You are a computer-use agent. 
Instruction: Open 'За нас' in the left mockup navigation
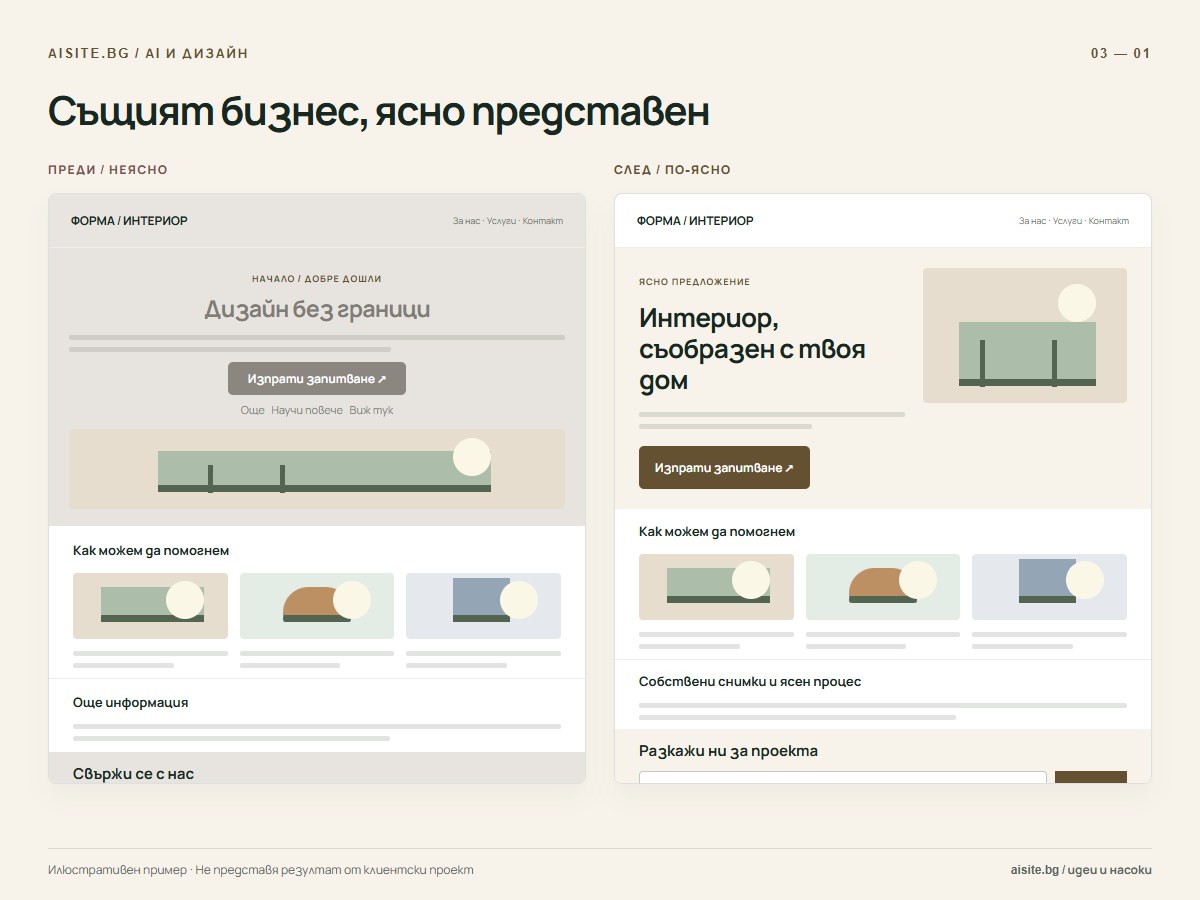(466, 221)
